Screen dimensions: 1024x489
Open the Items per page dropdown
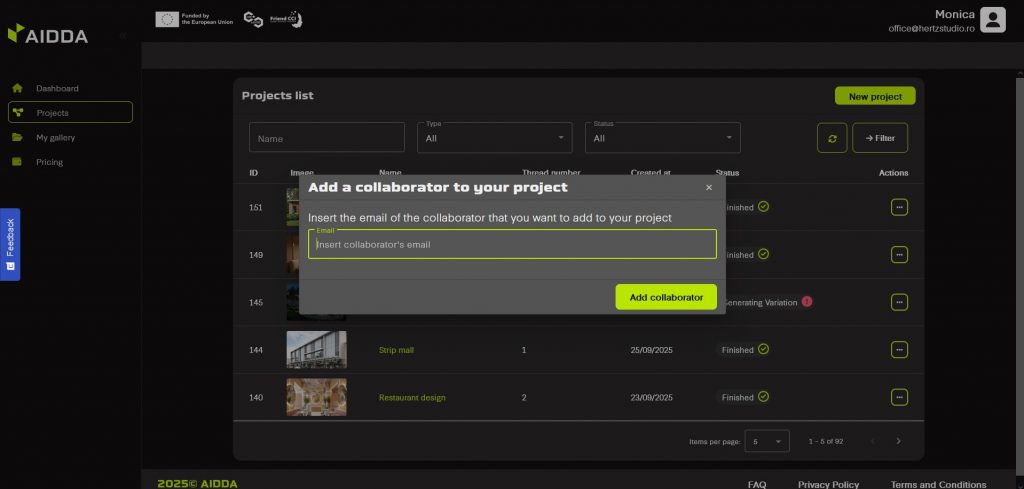point(767,441)
